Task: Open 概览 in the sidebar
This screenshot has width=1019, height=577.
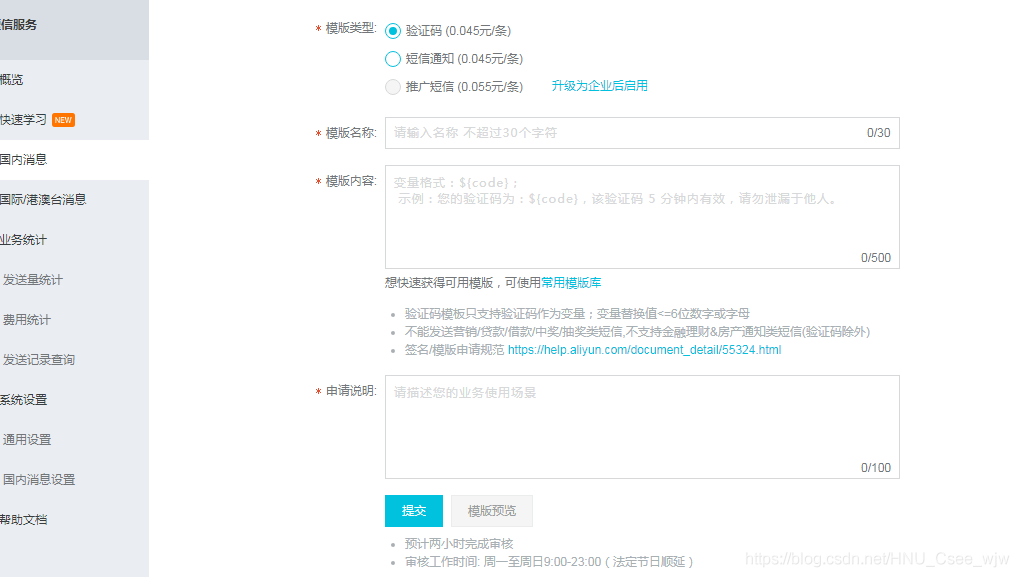Action: pos(12,80)
